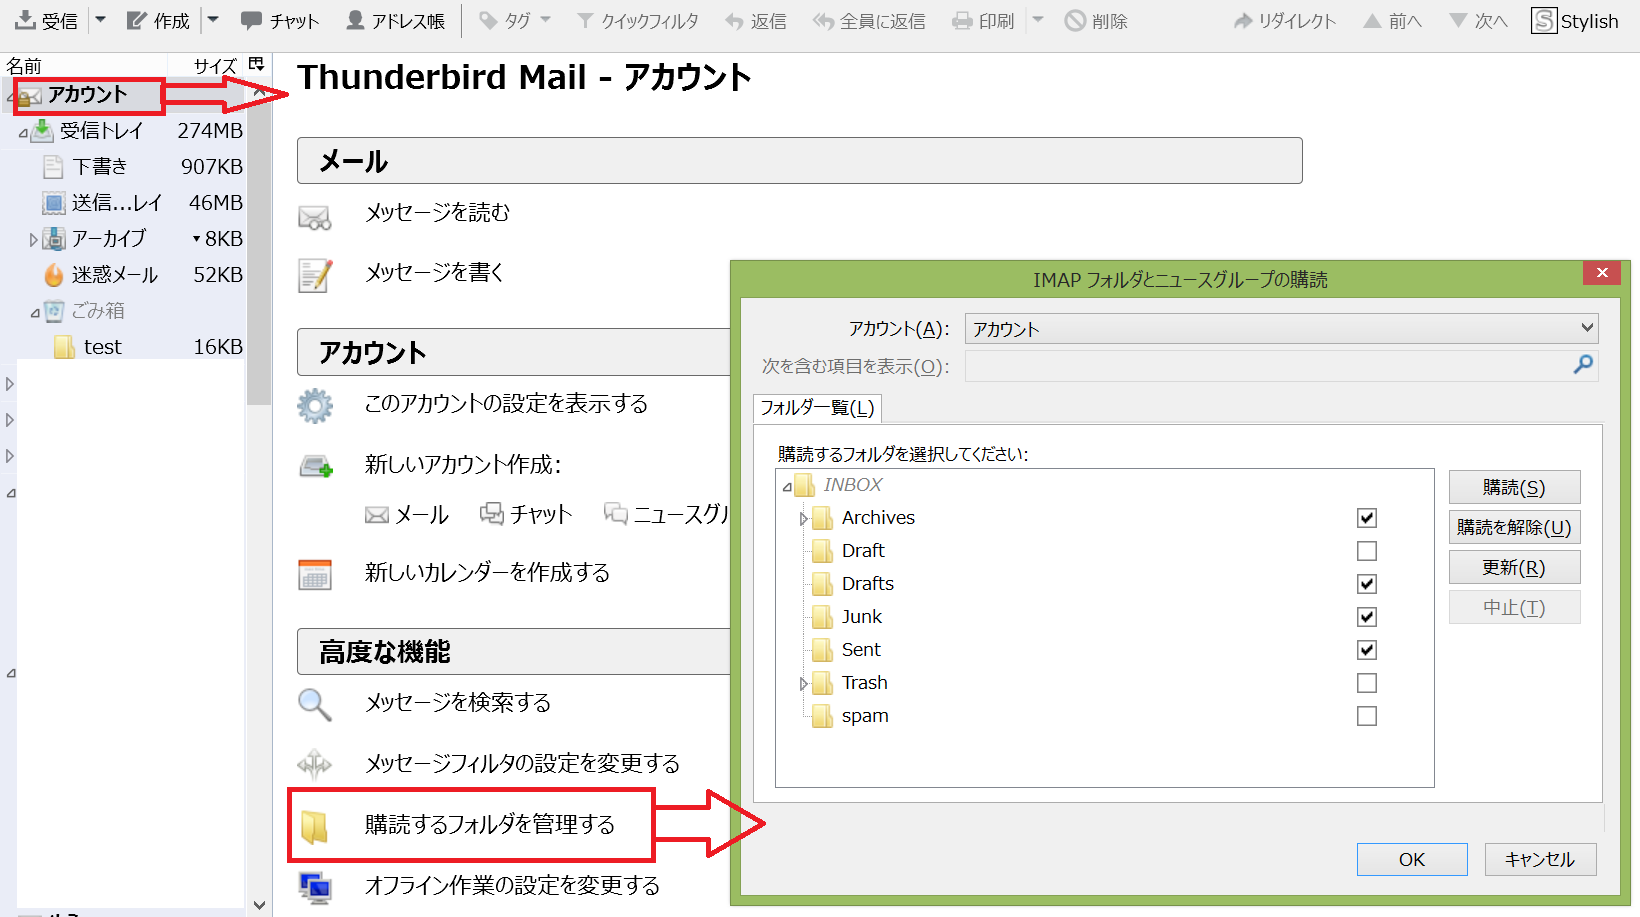Click the offline settings computer icon
Screen dimensions: 1640x917
click(x=315, y=886)
